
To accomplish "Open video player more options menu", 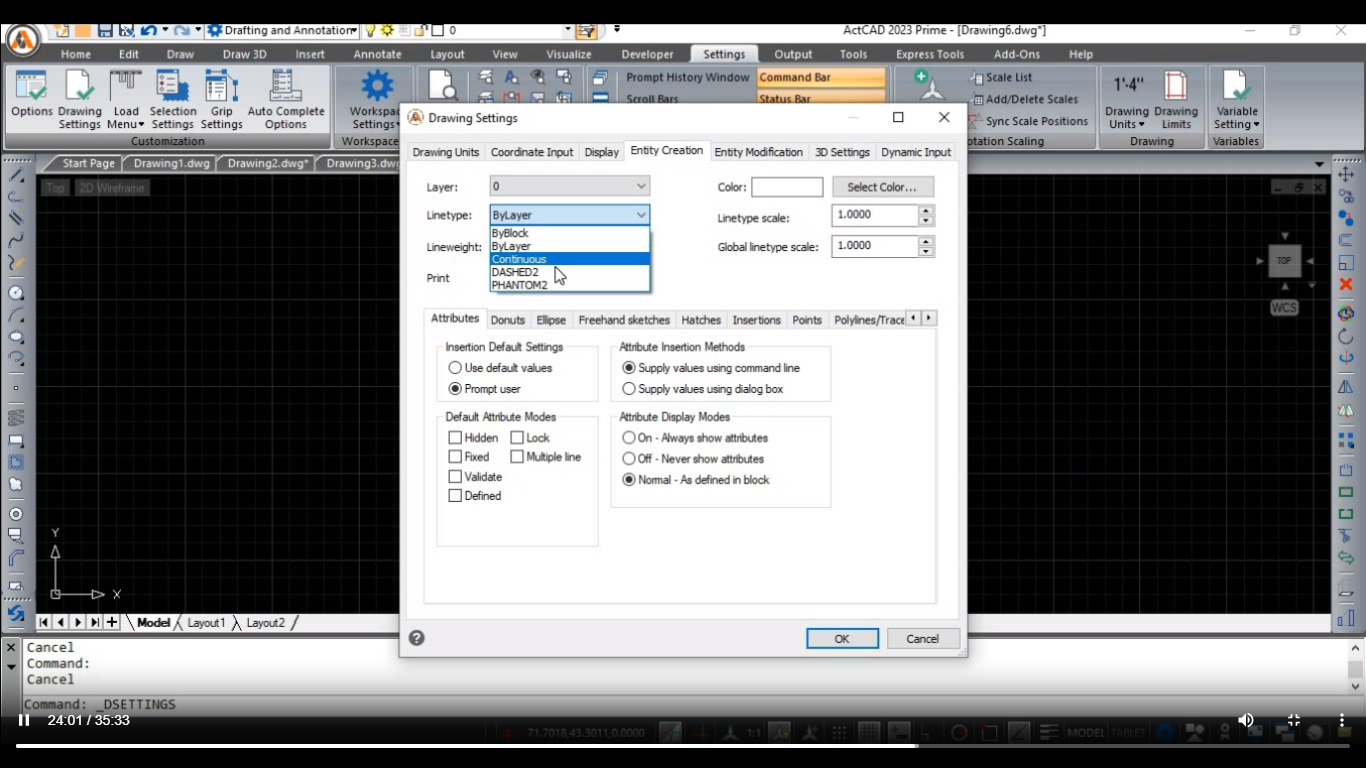I will click(1341, 720).
